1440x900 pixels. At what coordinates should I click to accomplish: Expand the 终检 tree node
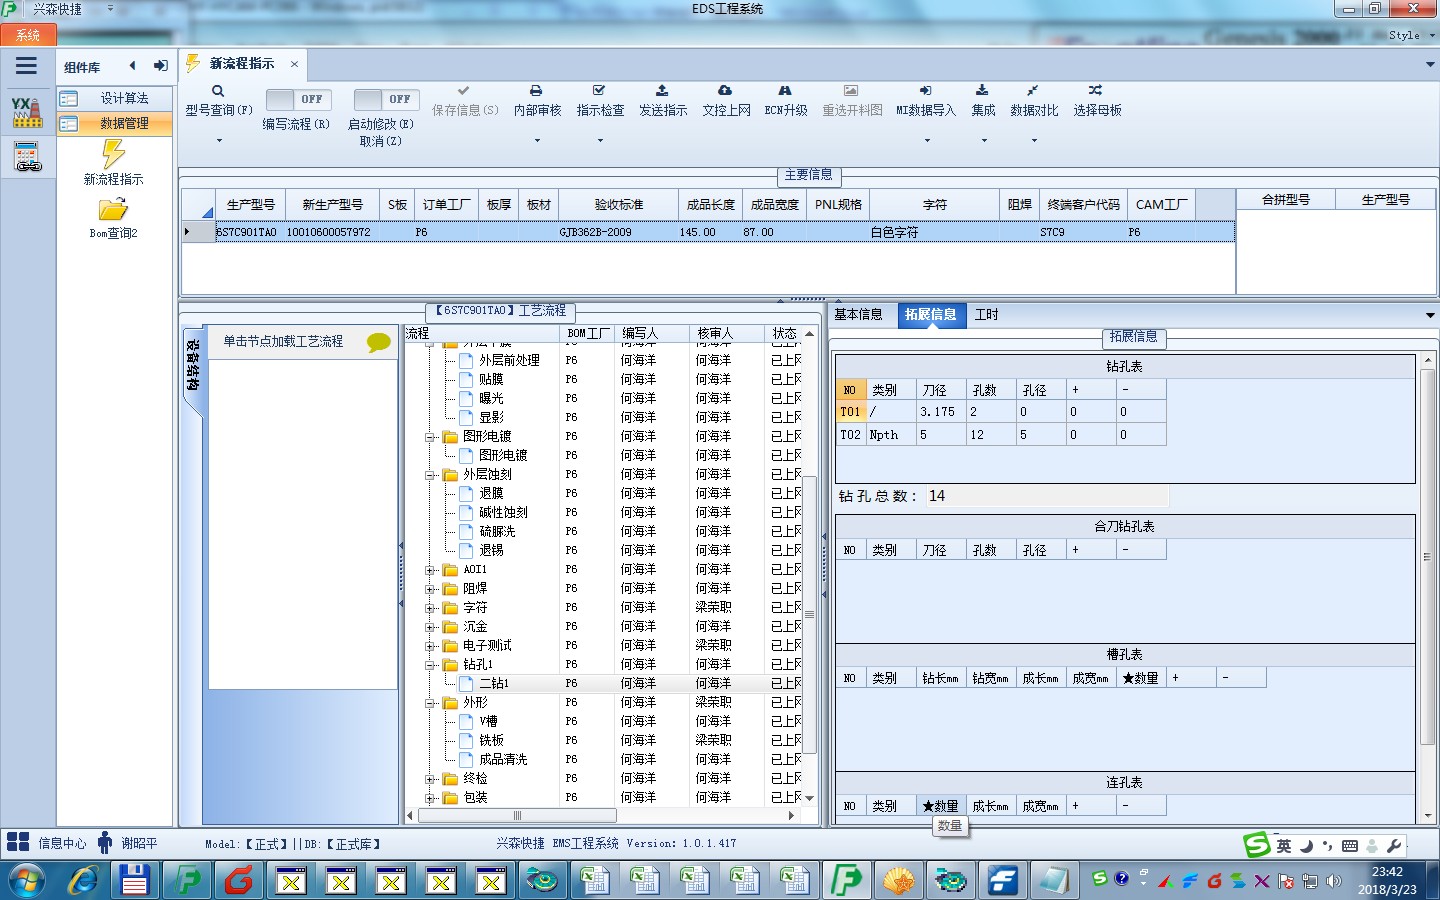pos(431,779)
